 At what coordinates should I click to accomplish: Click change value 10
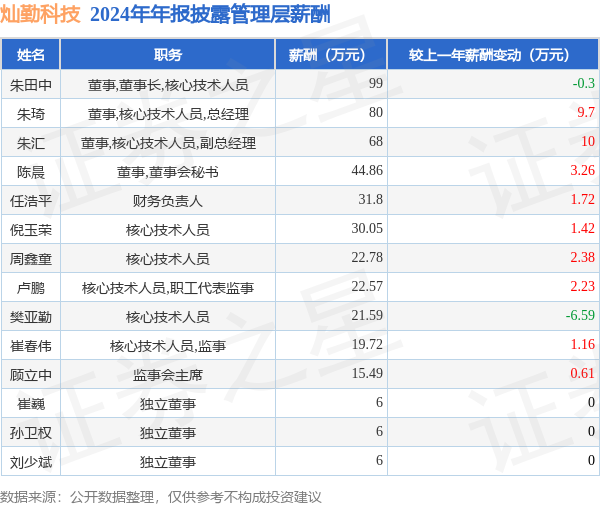tap(588, 141)
